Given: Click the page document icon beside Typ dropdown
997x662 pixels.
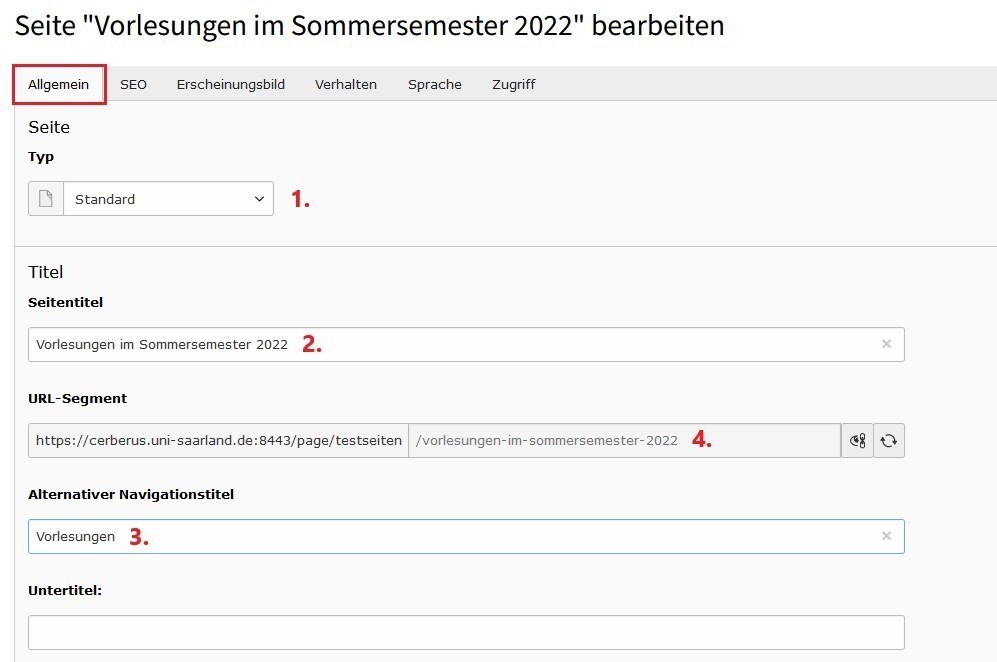Looking at the screenshot, I should [x=46, y=198].
